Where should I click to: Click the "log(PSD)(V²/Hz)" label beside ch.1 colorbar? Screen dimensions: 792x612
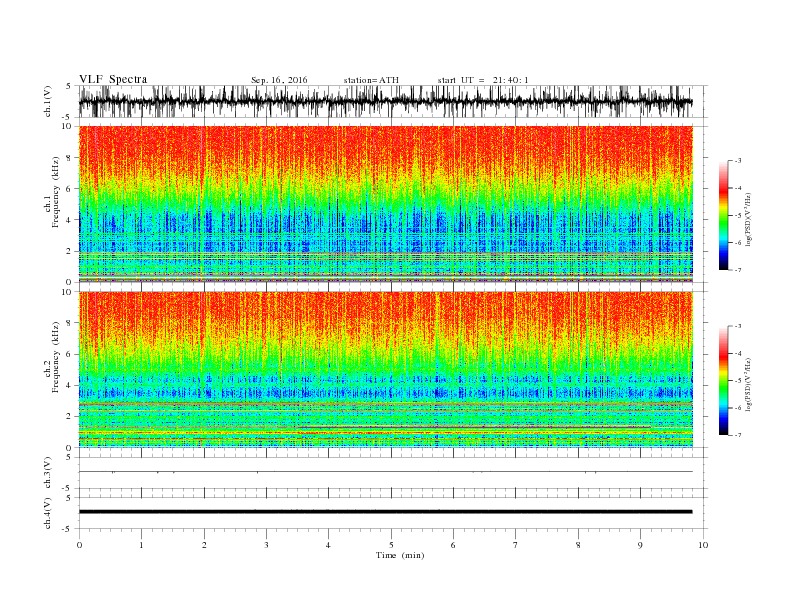click(749, 219)
